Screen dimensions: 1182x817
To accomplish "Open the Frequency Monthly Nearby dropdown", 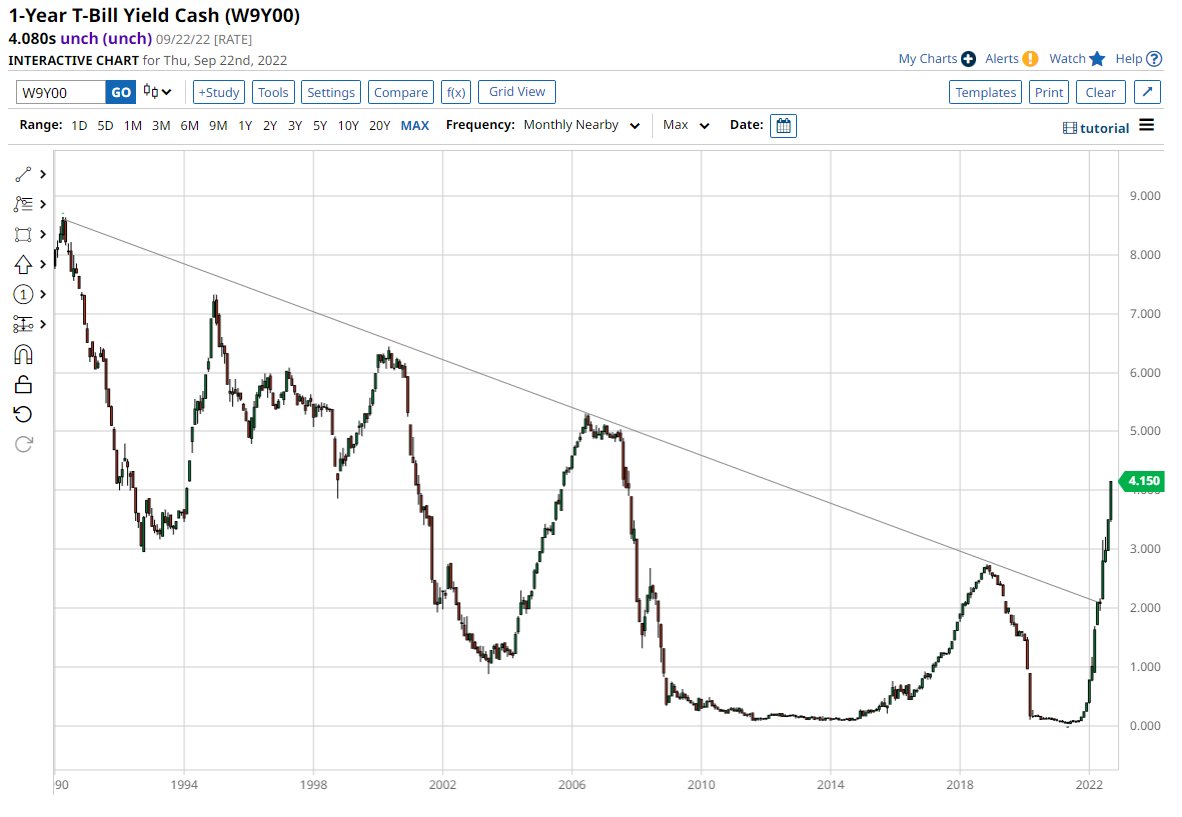I will click(582, 125).
